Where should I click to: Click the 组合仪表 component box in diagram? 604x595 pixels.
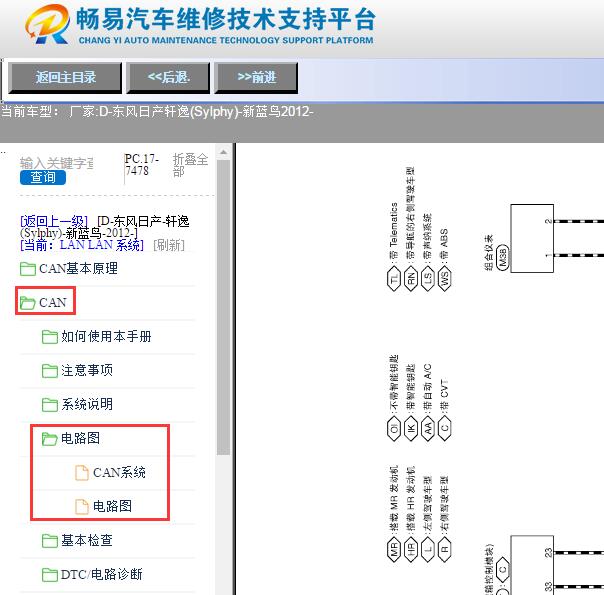pos(532,238)
